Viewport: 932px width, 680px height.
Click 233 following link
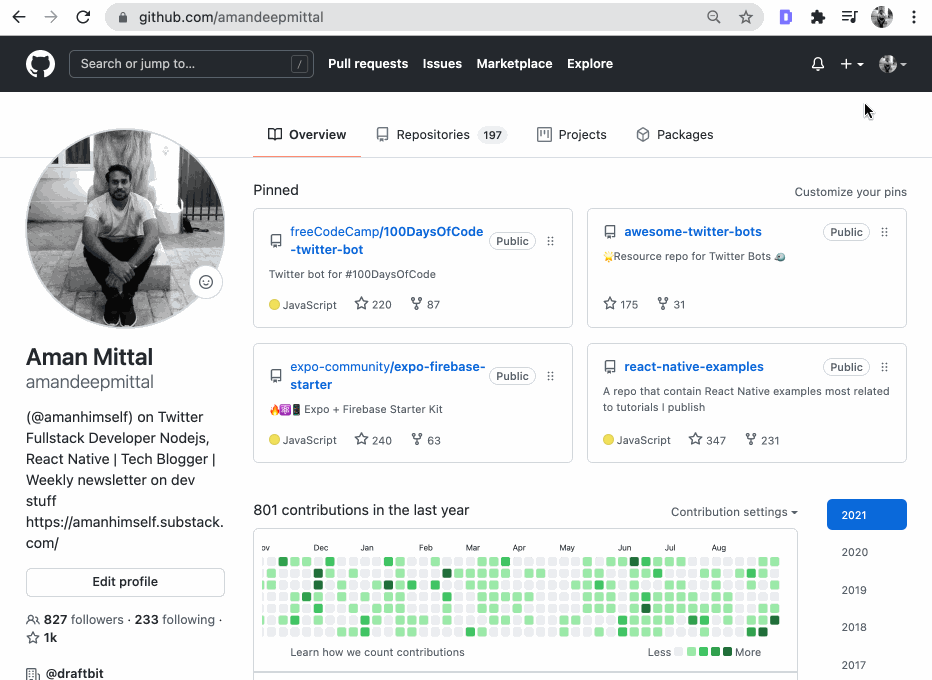click(175, 619)
